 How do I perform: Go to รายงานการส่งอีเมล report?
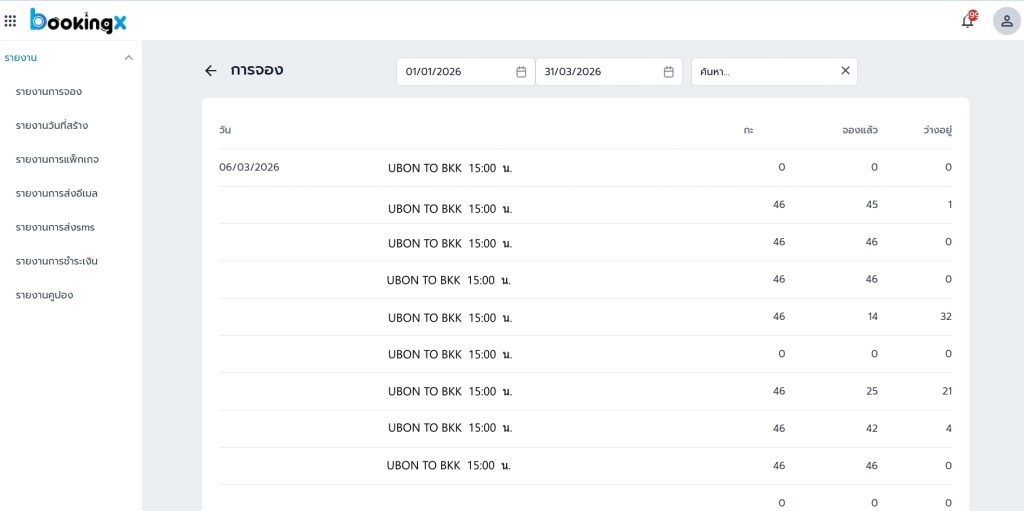(x=56, y=193)
